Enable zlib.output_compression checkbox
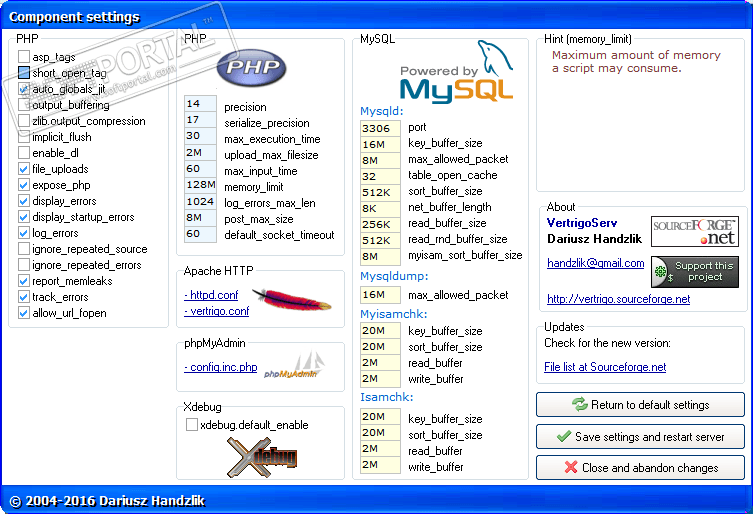Viewport: 753px width, 514px height. pyautogui.click(x=24, y=121)
